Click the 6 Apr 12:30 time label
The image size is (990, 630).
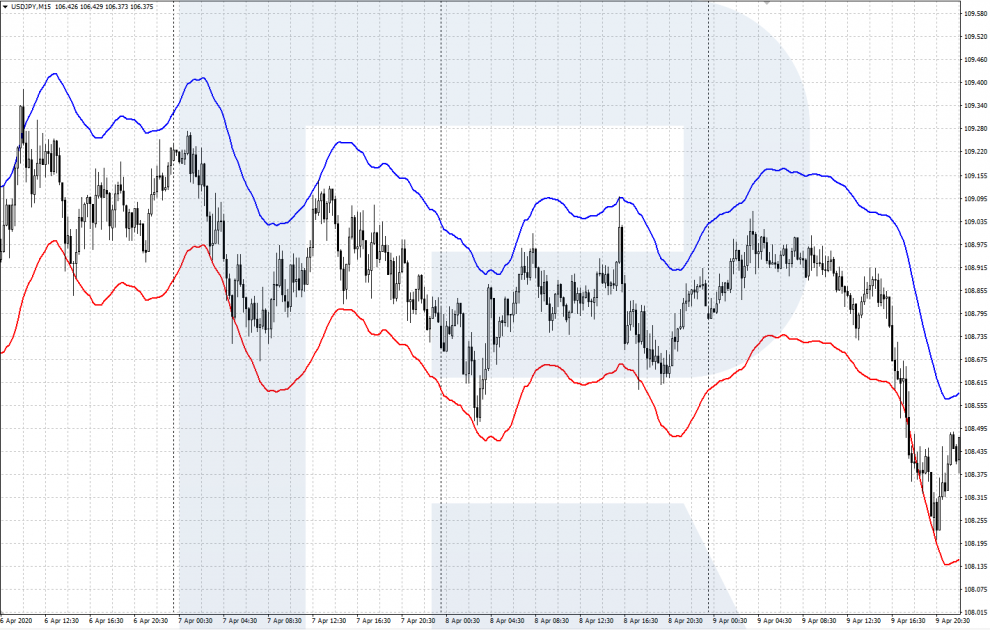click(x=62, y=621)
